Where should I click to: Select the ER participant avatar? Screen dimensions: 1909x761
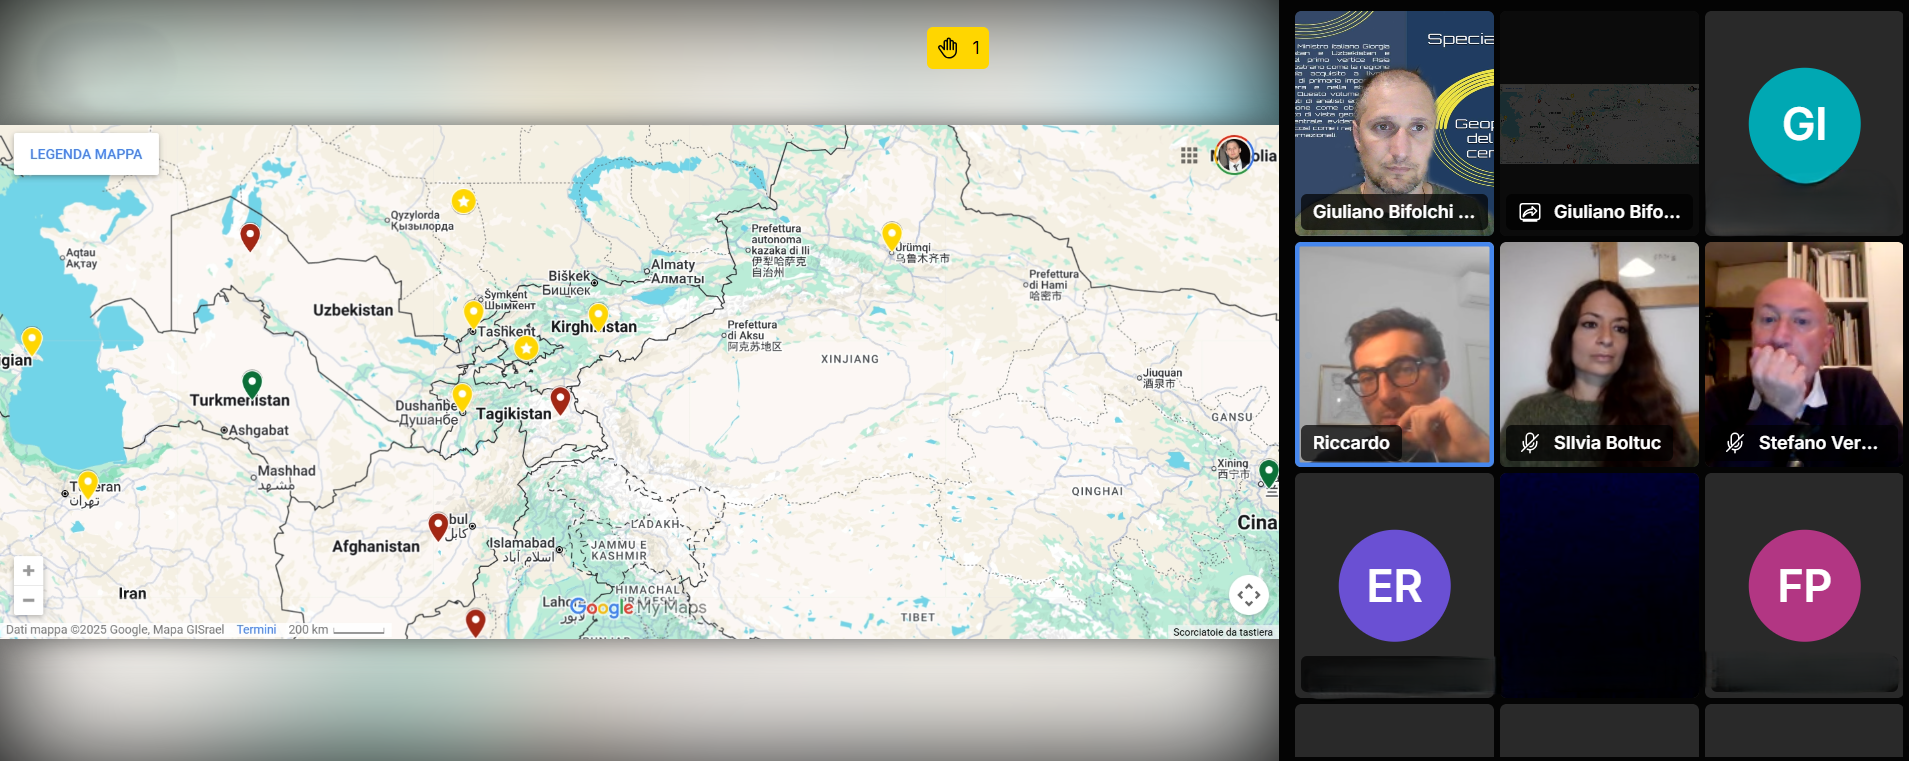[x=1394, y=586]
